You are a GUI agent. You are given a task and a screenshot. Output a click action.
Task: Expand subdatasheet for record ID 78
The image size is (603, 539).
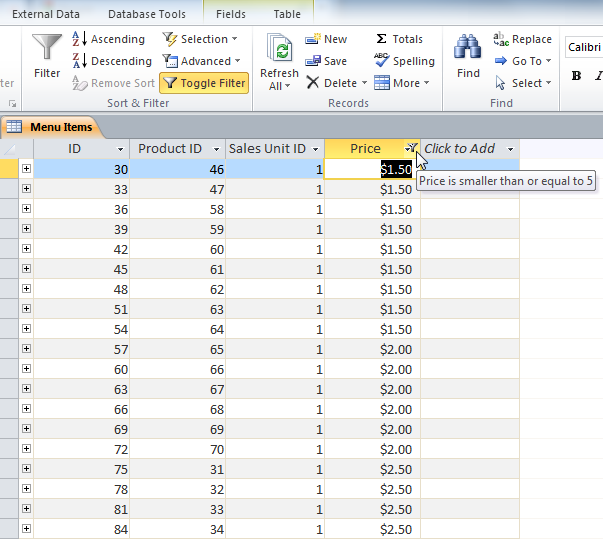click(x=26, y=488)
